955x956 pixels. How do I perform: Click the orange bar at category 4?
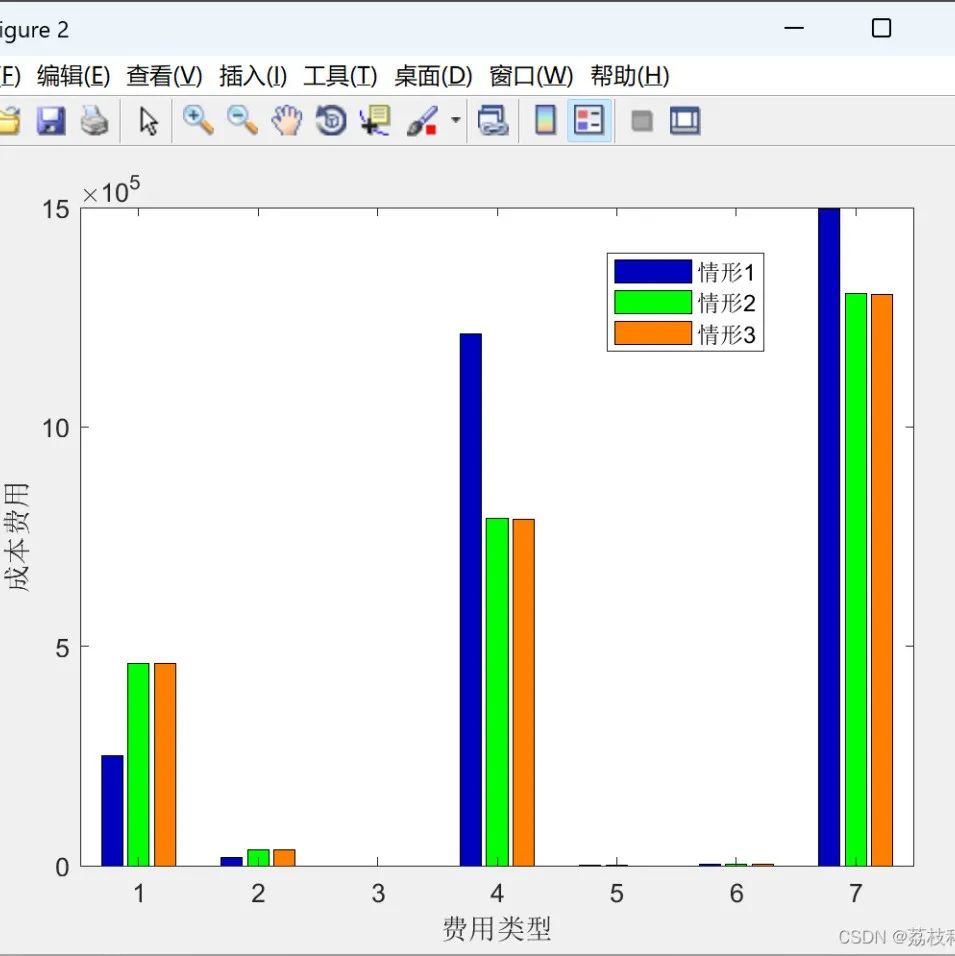pos(523,693)
